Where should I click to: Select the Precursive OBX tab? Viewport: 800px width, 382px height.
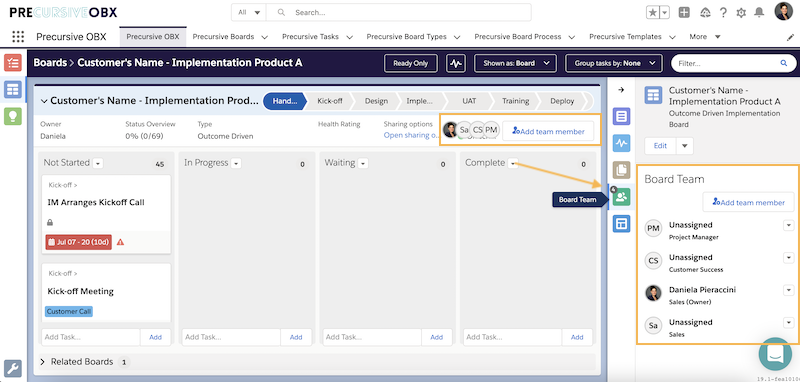[x=153, y=37]
